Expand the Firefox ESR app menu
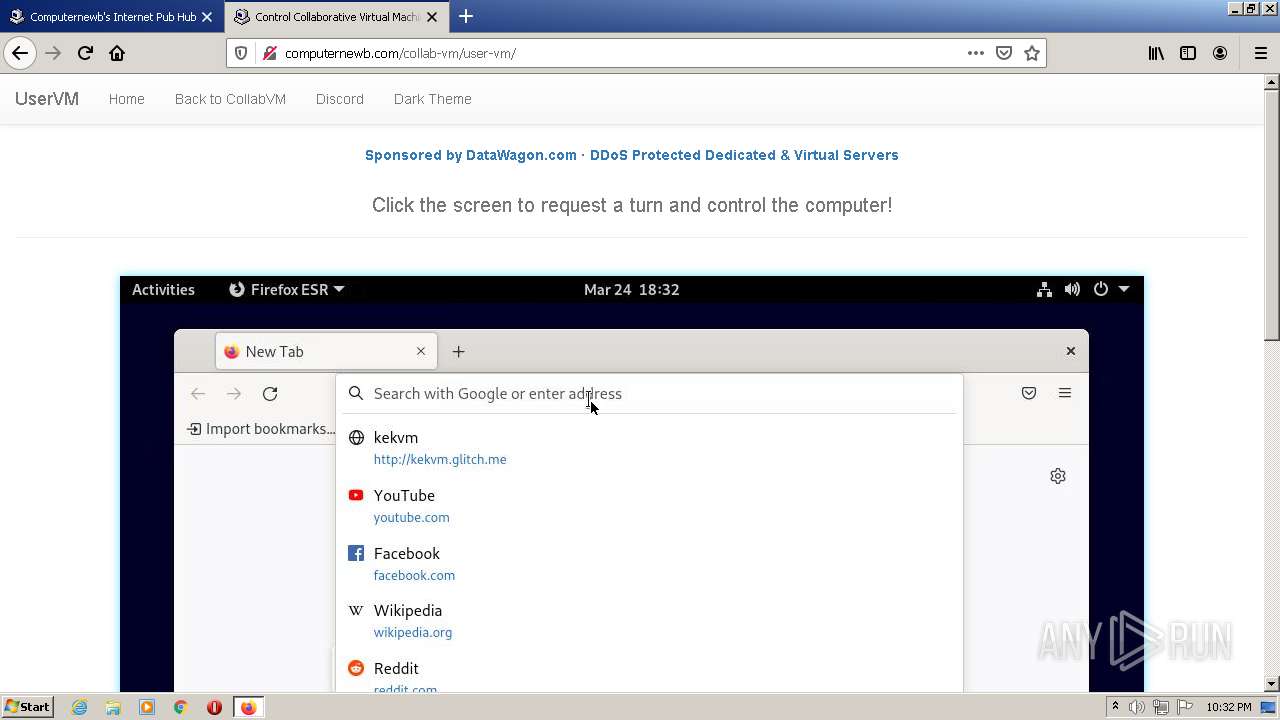This screenshot has width=1280, height=720. [287, 289]
